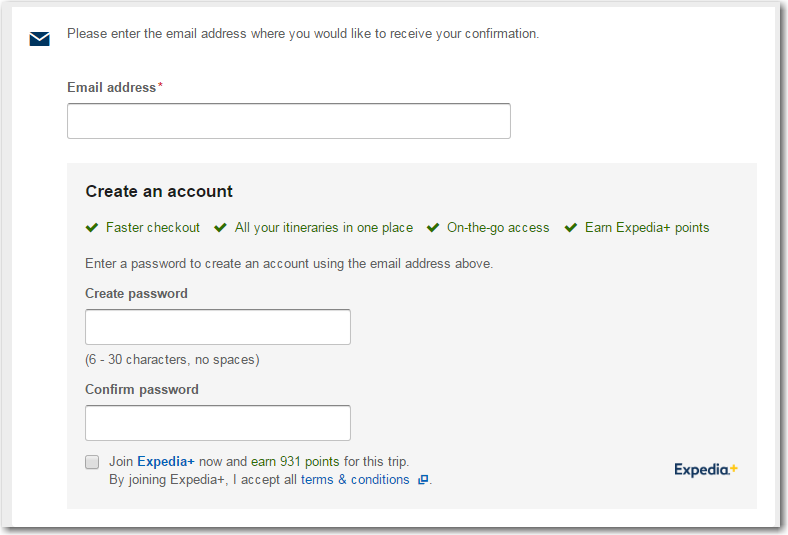Image resolution: width=788 pixels, height=535 pixels.
Task: Click the checkmark beside Faster checkout
Action: point(92,228)
